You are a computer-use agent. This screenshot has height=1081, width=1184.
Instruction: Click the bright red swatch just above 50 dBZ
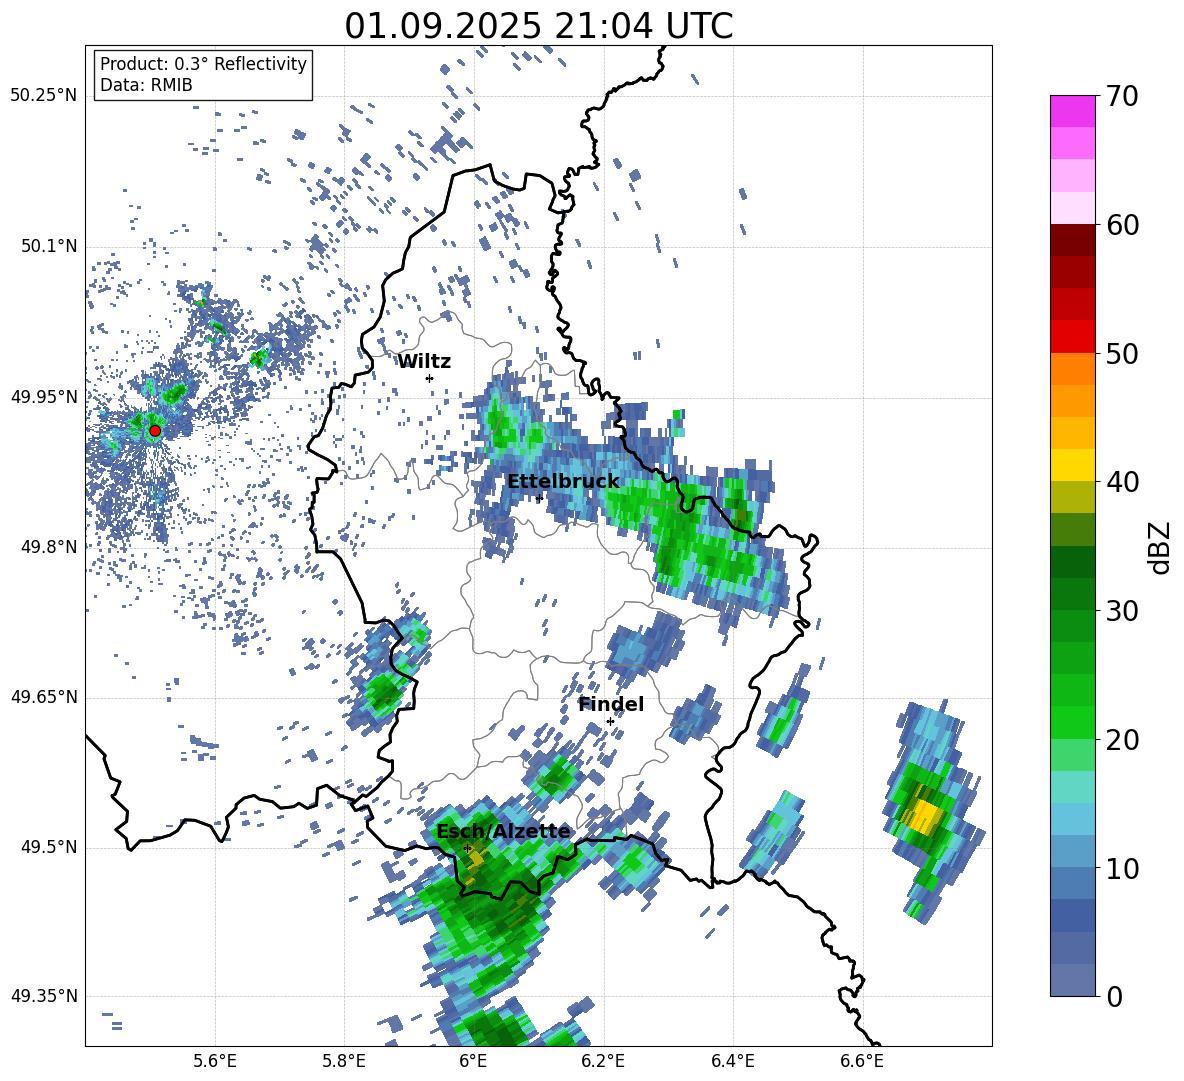pyautogui.click(x=1072, y=337)
